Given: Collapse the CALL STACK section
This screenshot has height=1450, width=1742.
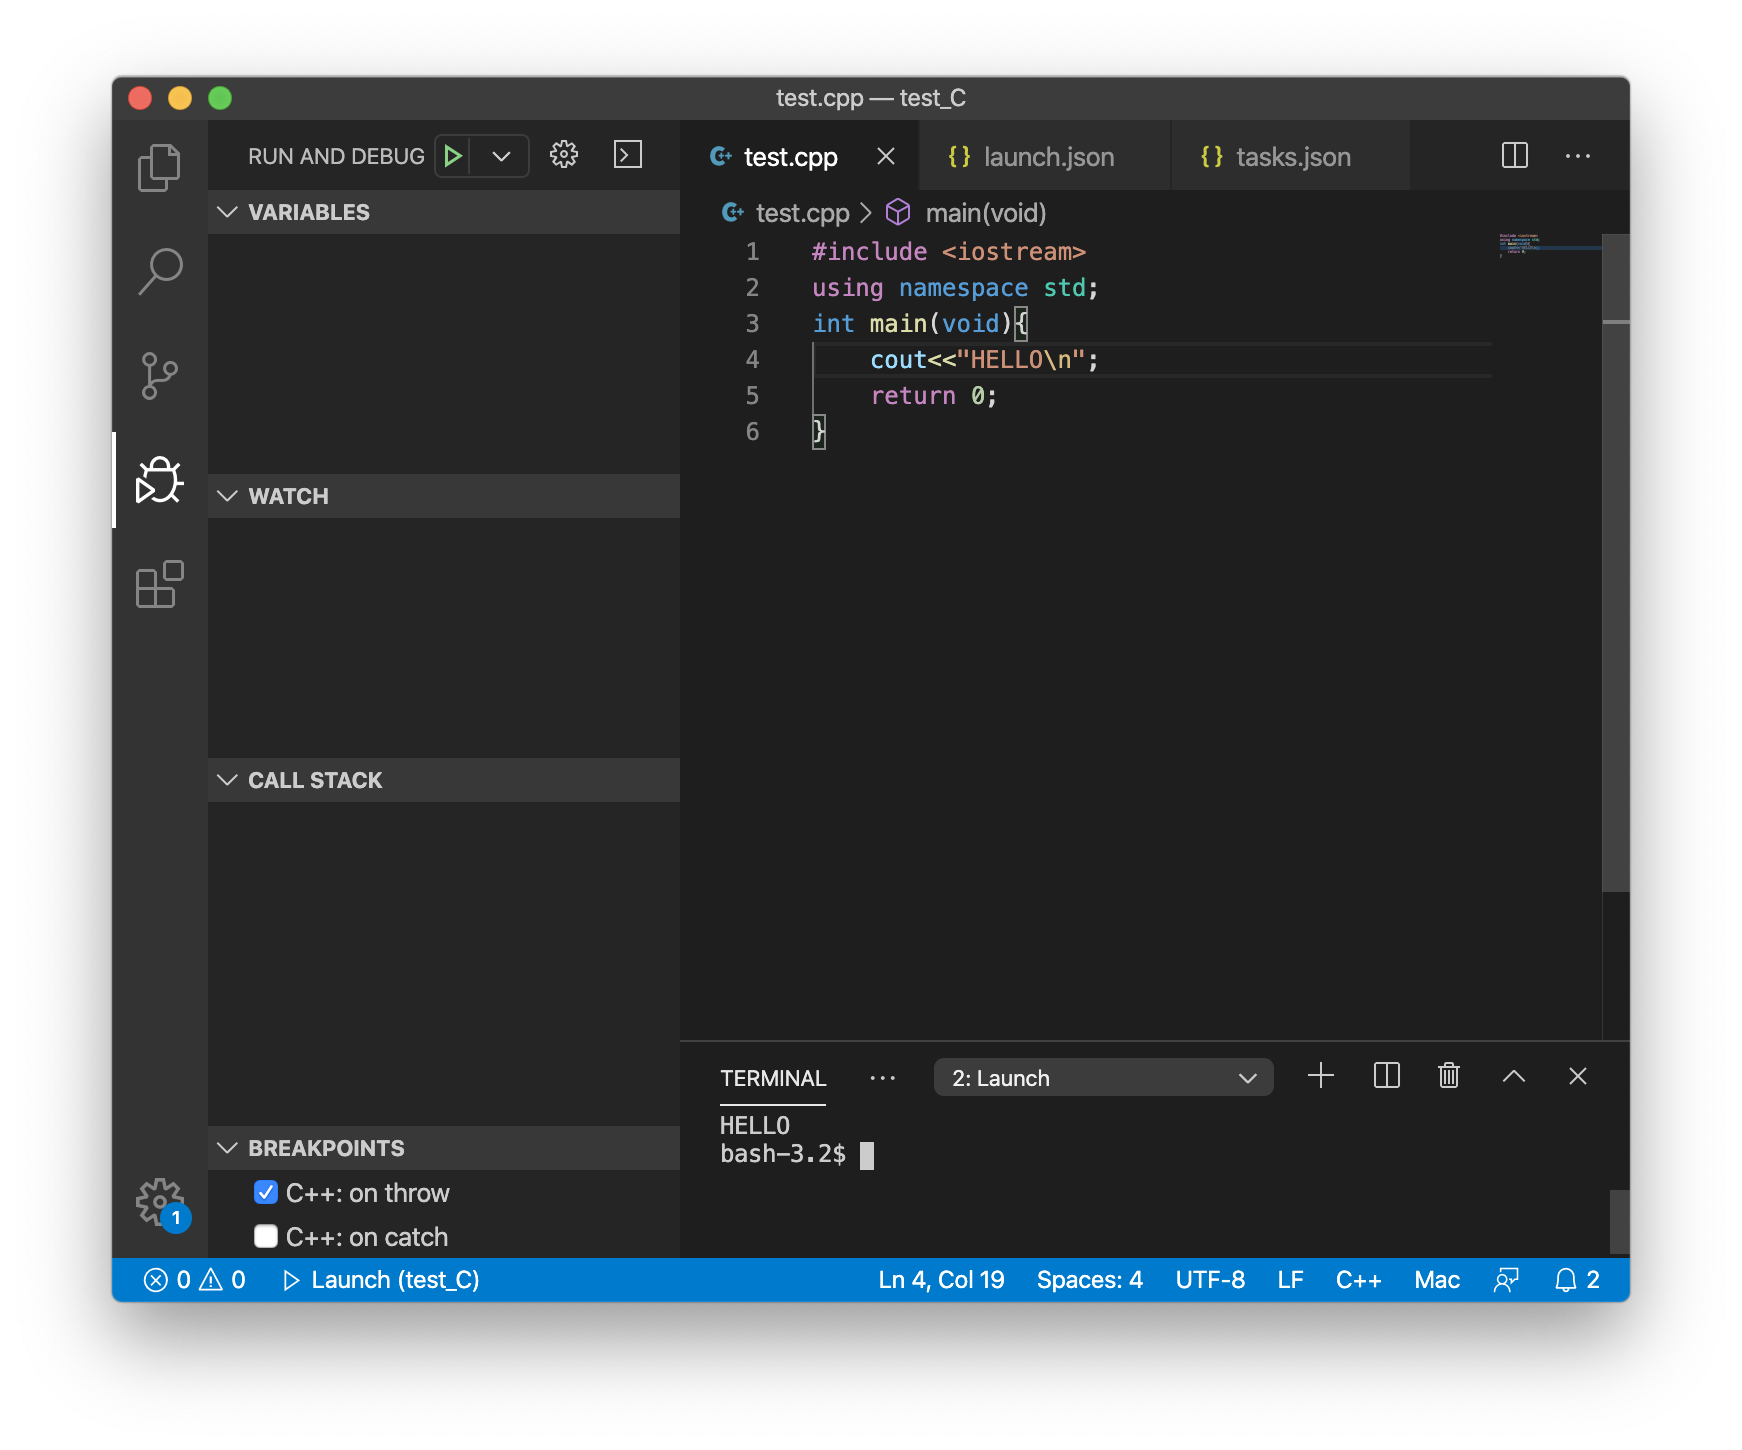Looking at the screenshot, I should click(444, 780).
